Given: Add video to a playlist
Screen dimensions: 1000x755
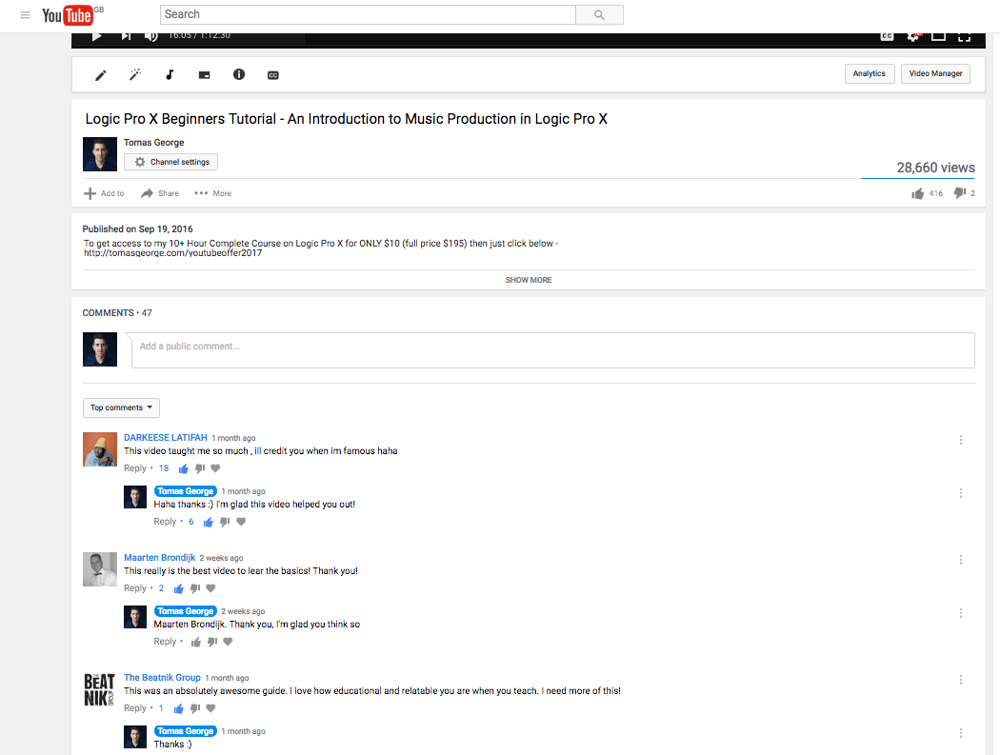Looking at the screenshot, I should point(104,193).
